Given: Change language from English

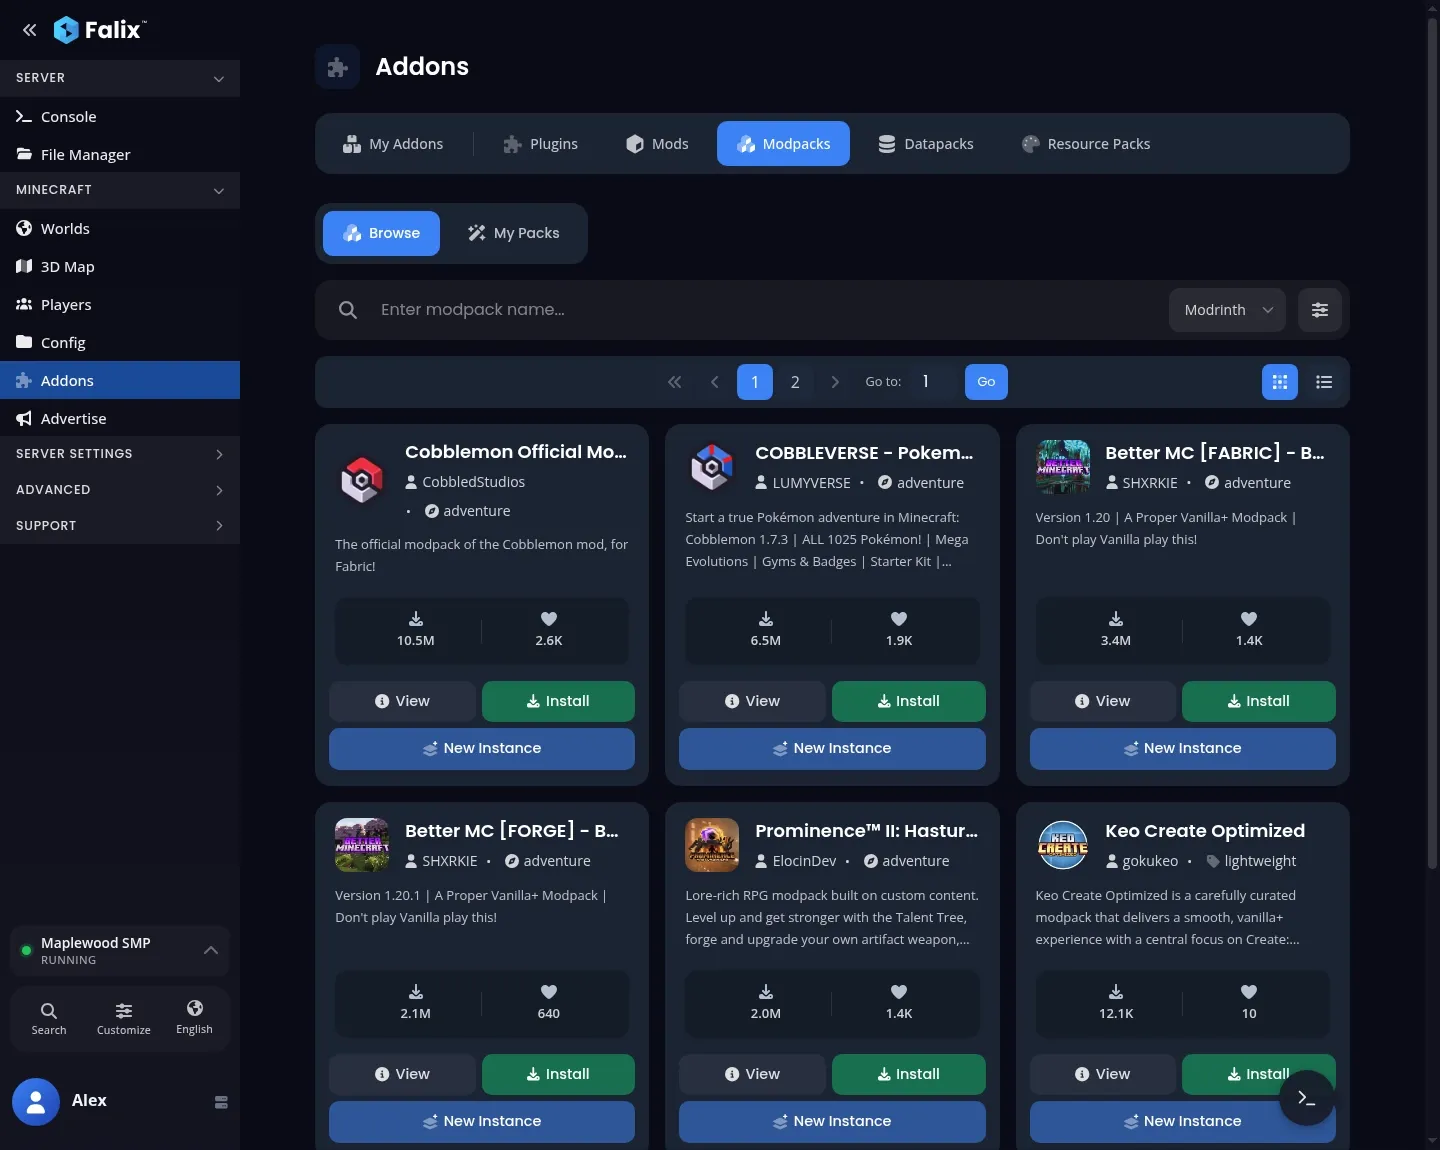Looking at the screenshot, I should coord(194,1018).
